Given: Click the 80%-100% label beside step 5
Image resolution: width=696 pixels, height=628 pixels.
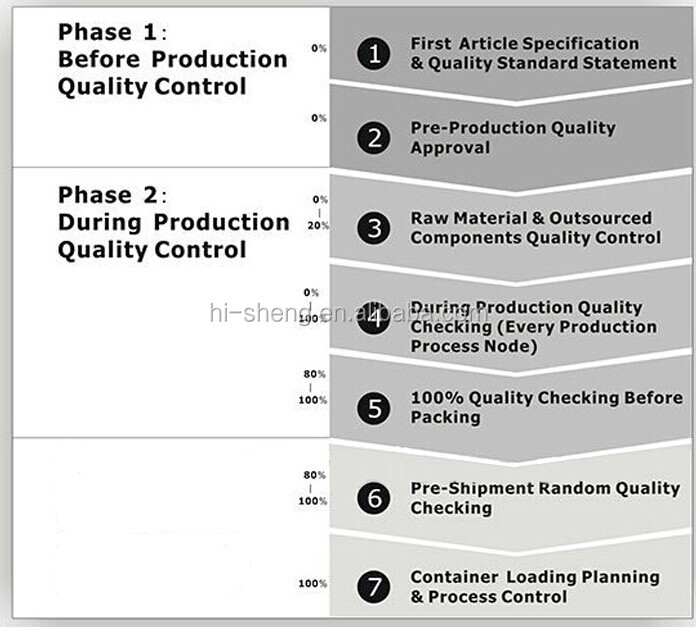Looking at the screenshot, I should 313,387.
